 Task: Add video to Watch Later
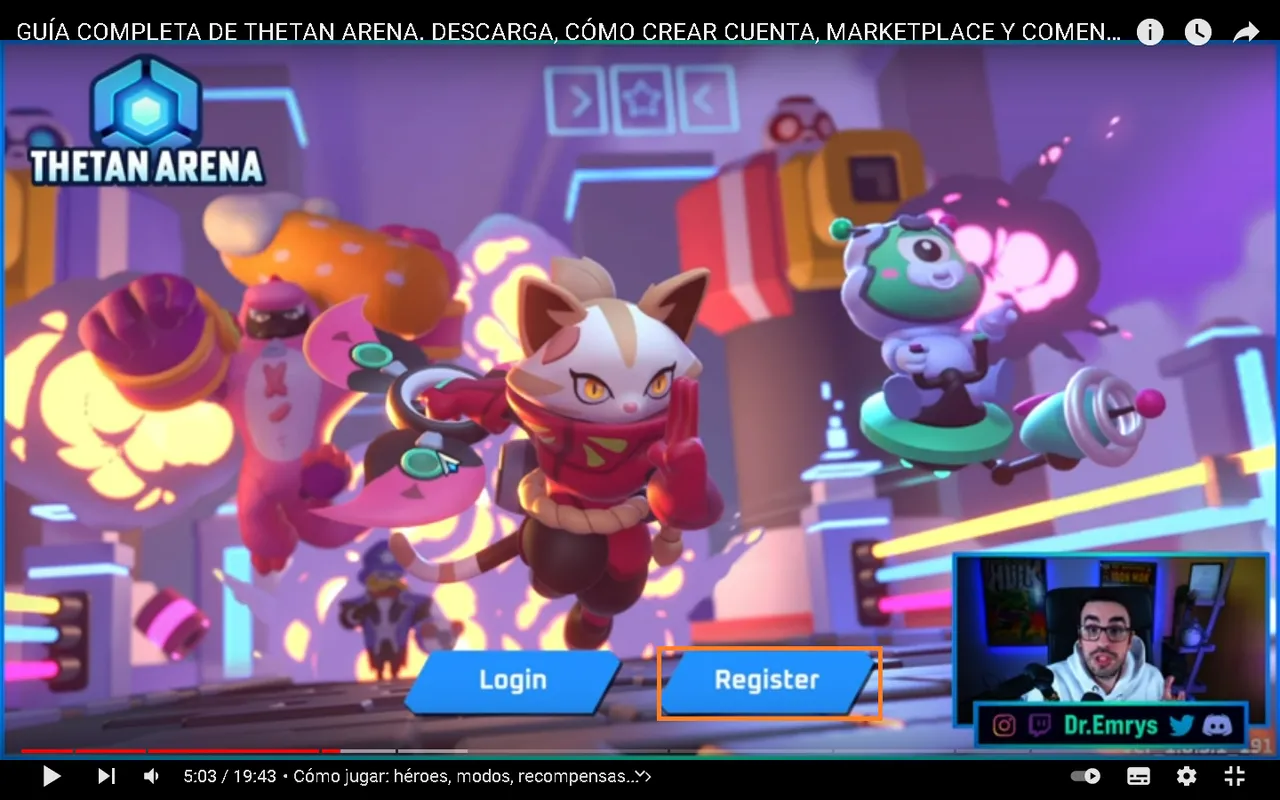point(1198,32)
